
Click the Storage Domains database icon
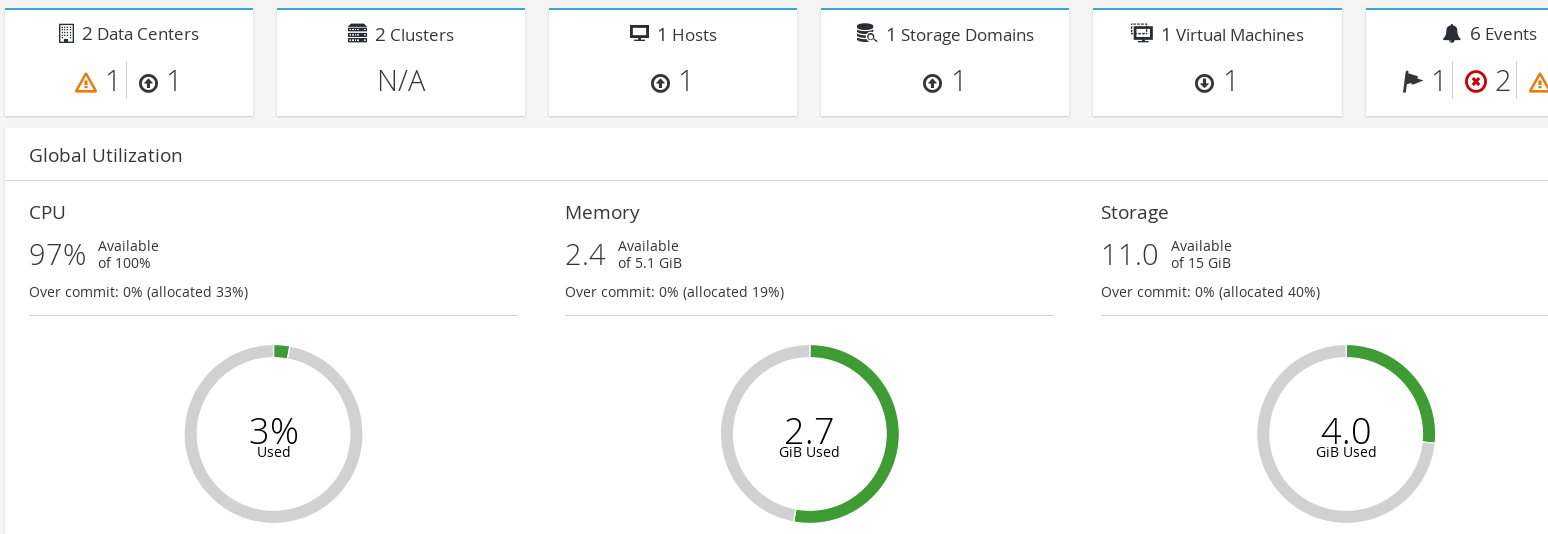point(867,34)
